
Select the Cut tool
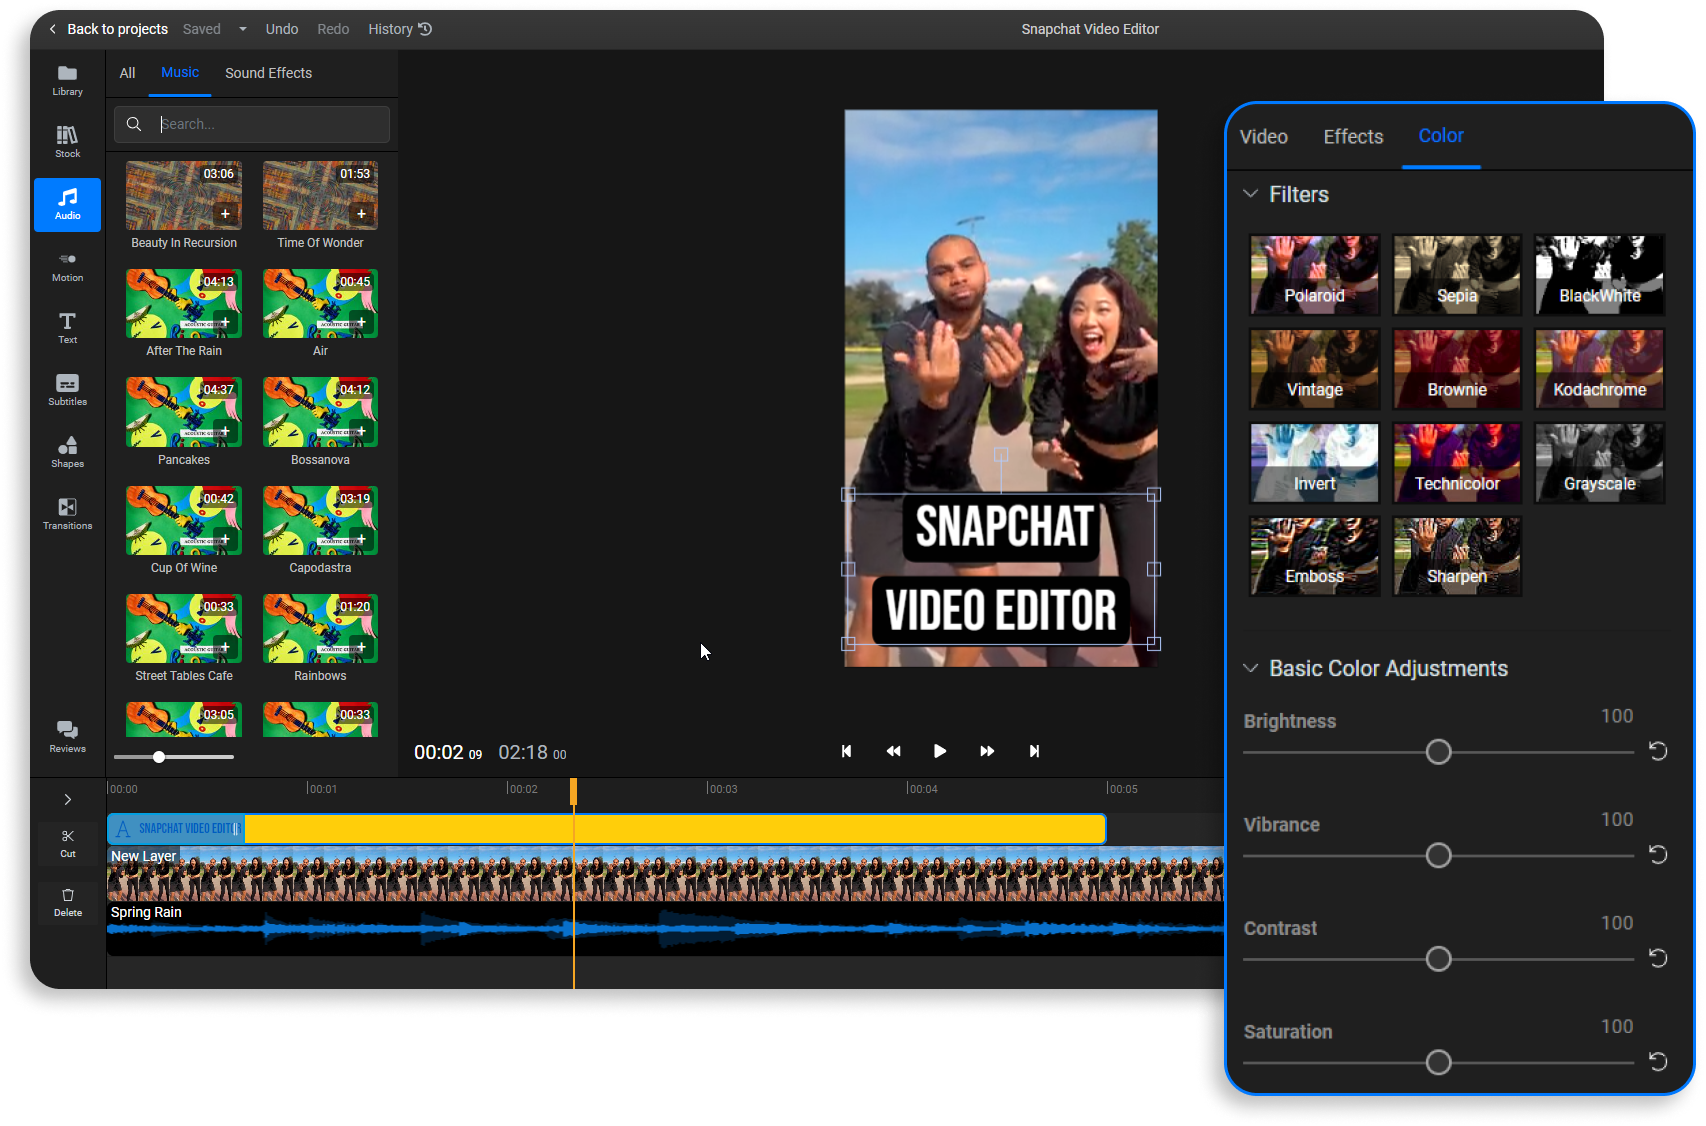(x=67, y=841)
